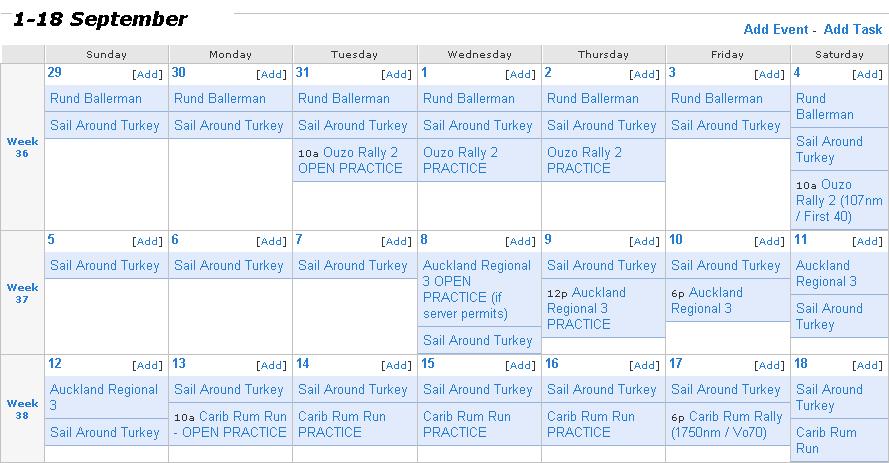The height and width of the screenshot is (463, 889).
Task: Click the Add Event link
Action: pos(776,29)
